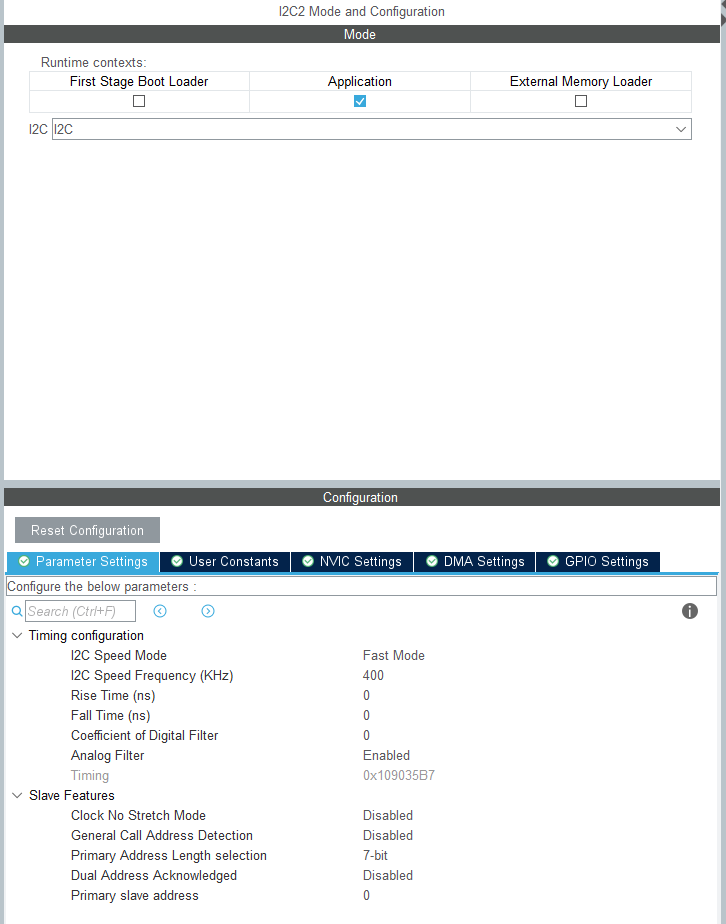Image resolution: width=726 pixels, height=924 pixels.
Task: Click the Reset Configuration button
Action: tap(87, 530)
